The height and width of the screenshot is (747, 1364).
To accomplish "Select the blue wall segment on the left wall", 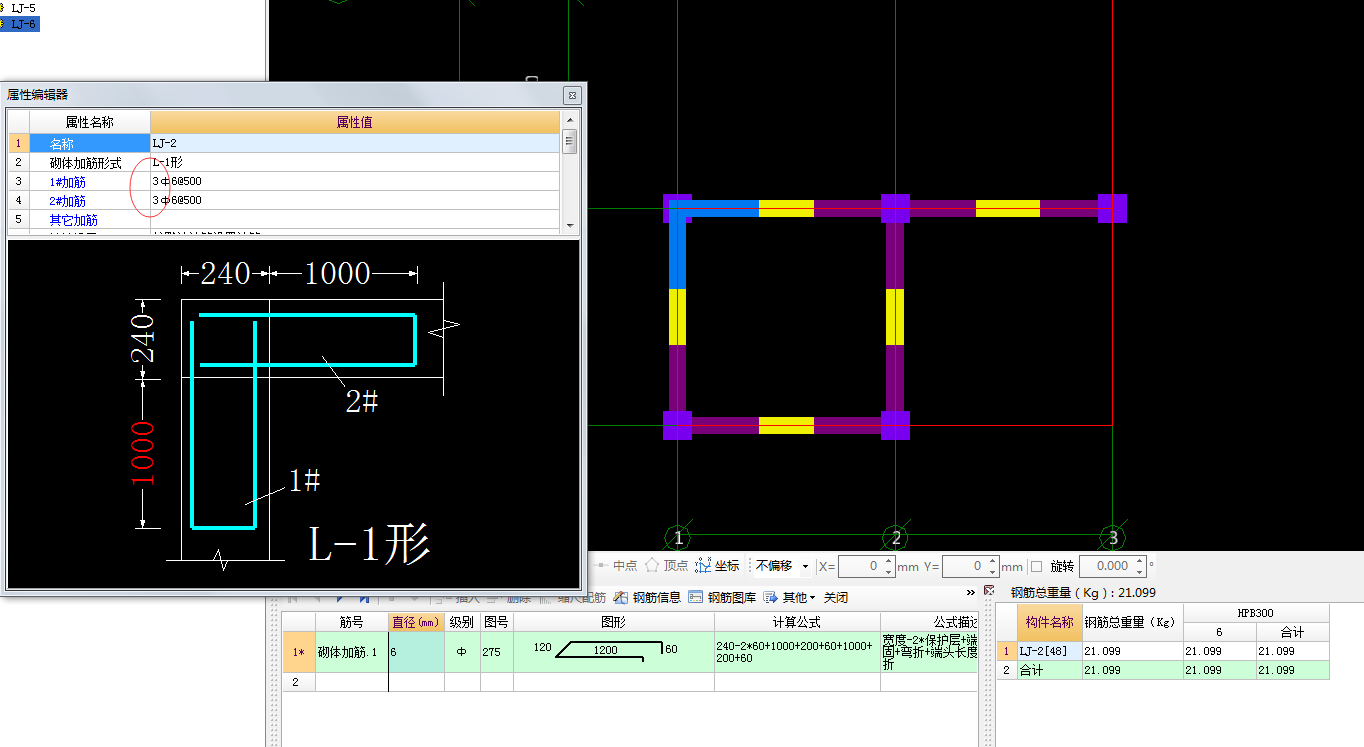I will [677, 250].
